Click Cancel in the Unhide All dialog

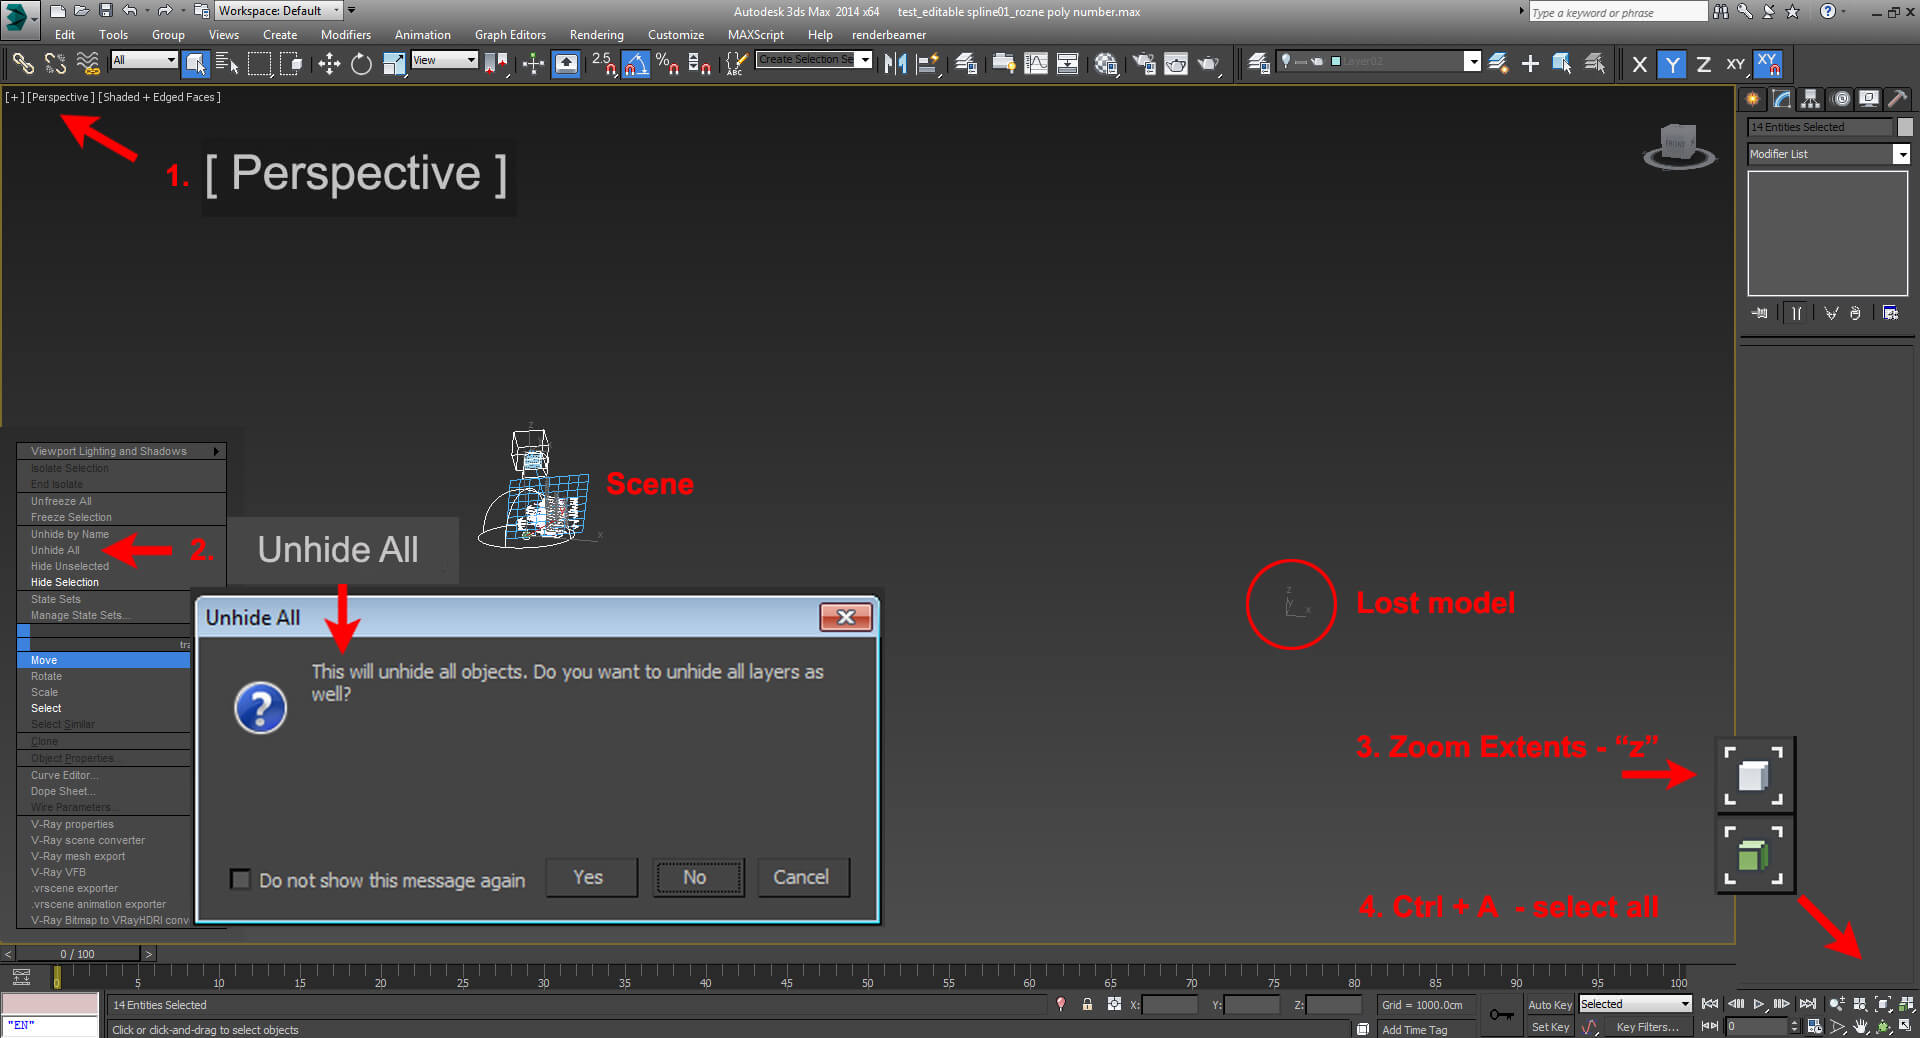tap(803, 877)
